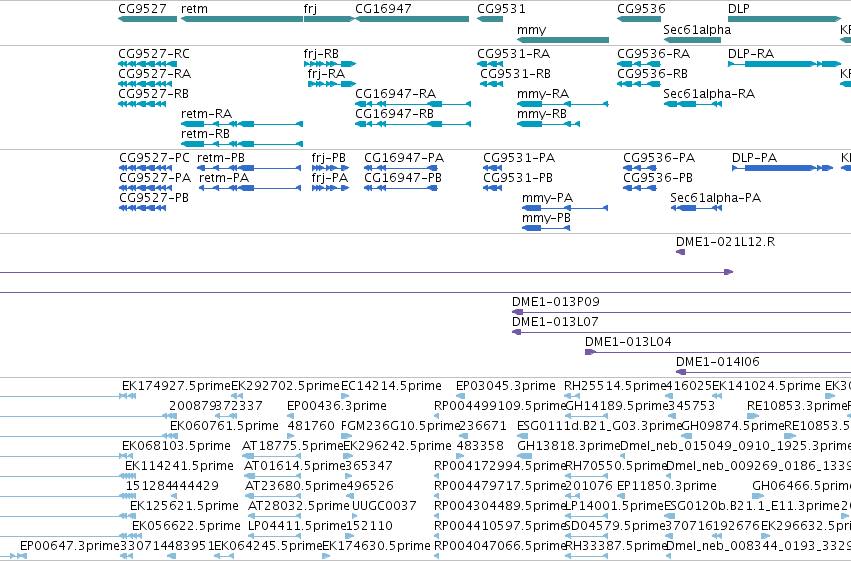Click EST EK292702.5prime
The height and width of the screenshot is (561, 851).
point(285,386)
